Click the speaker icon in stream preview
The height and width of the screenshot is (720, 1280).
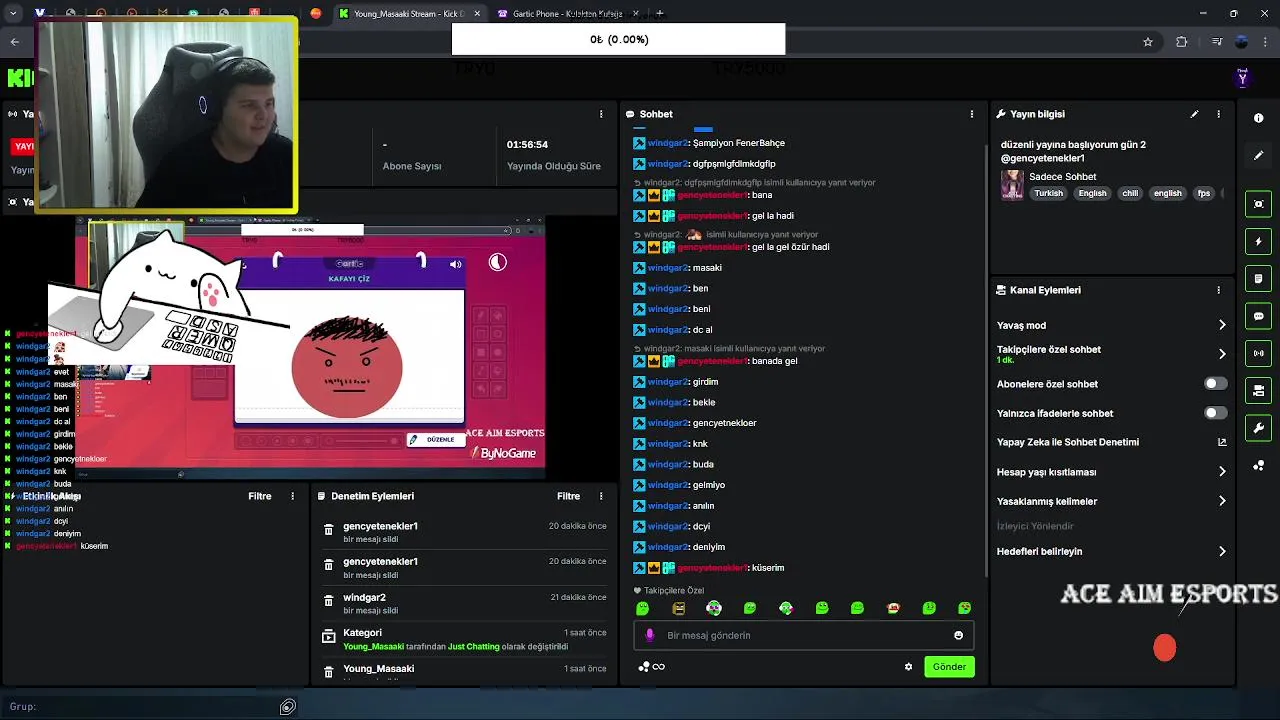(x=455, y=264)
